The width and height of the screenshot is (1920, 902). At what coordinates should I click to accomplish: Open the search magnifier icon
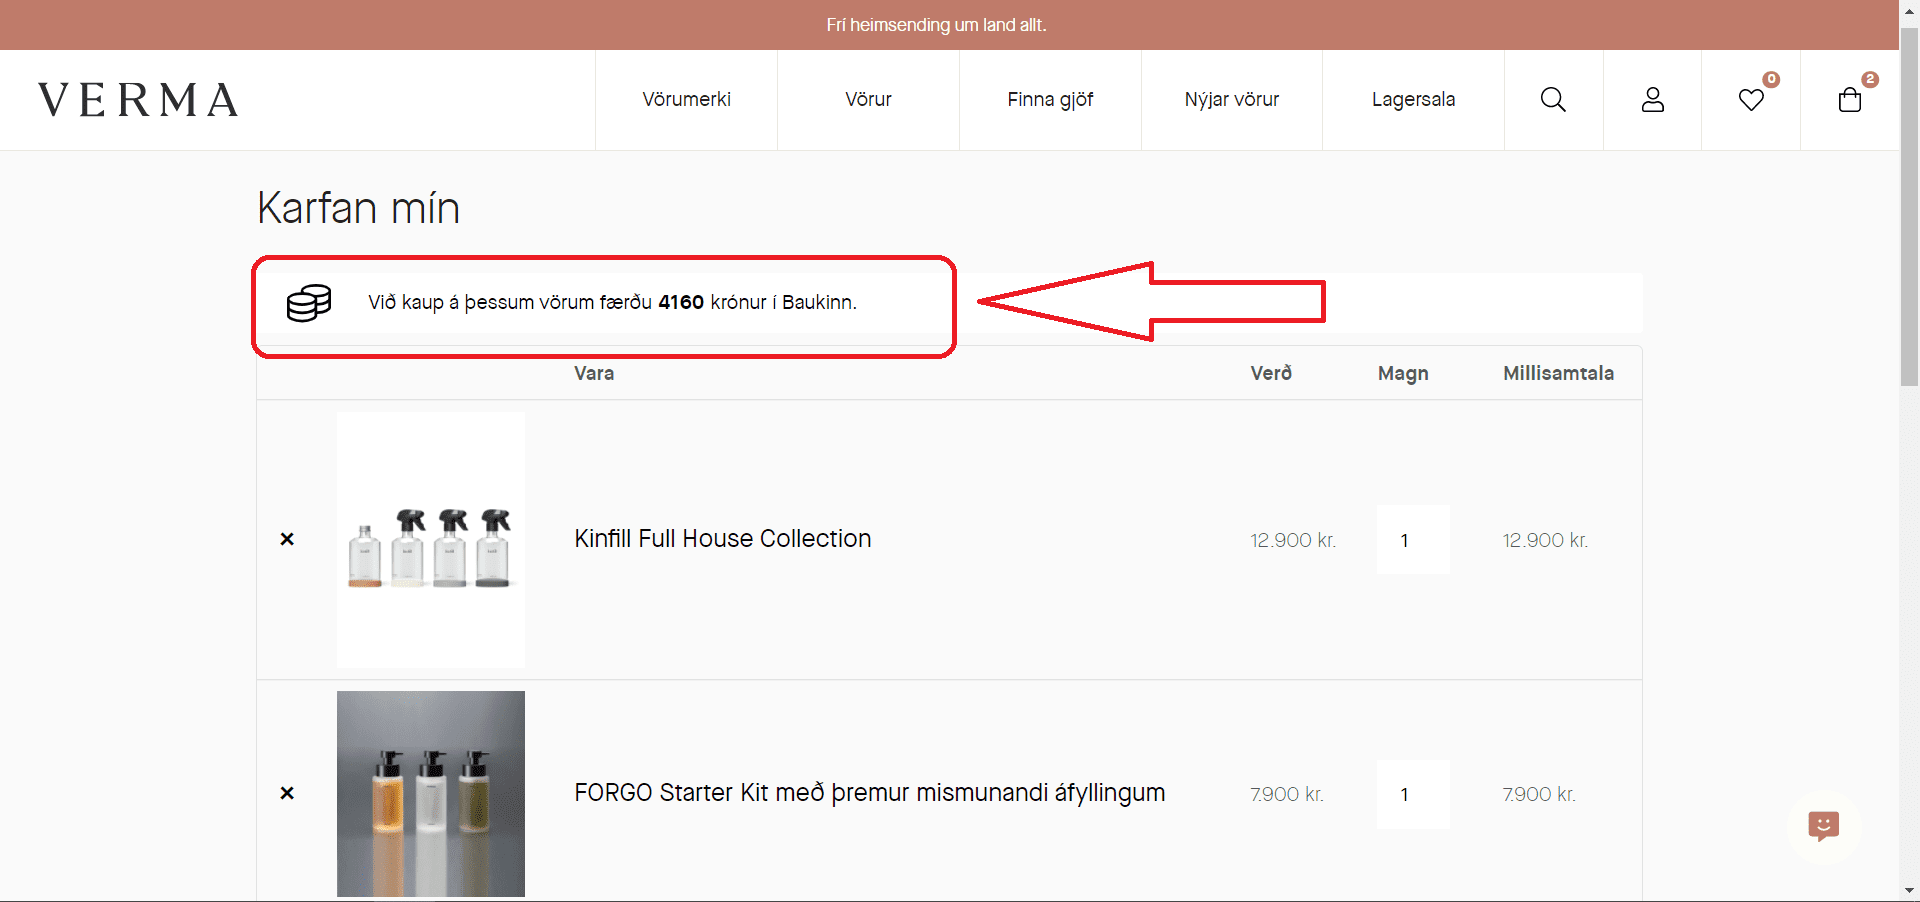pos(1553,100)
